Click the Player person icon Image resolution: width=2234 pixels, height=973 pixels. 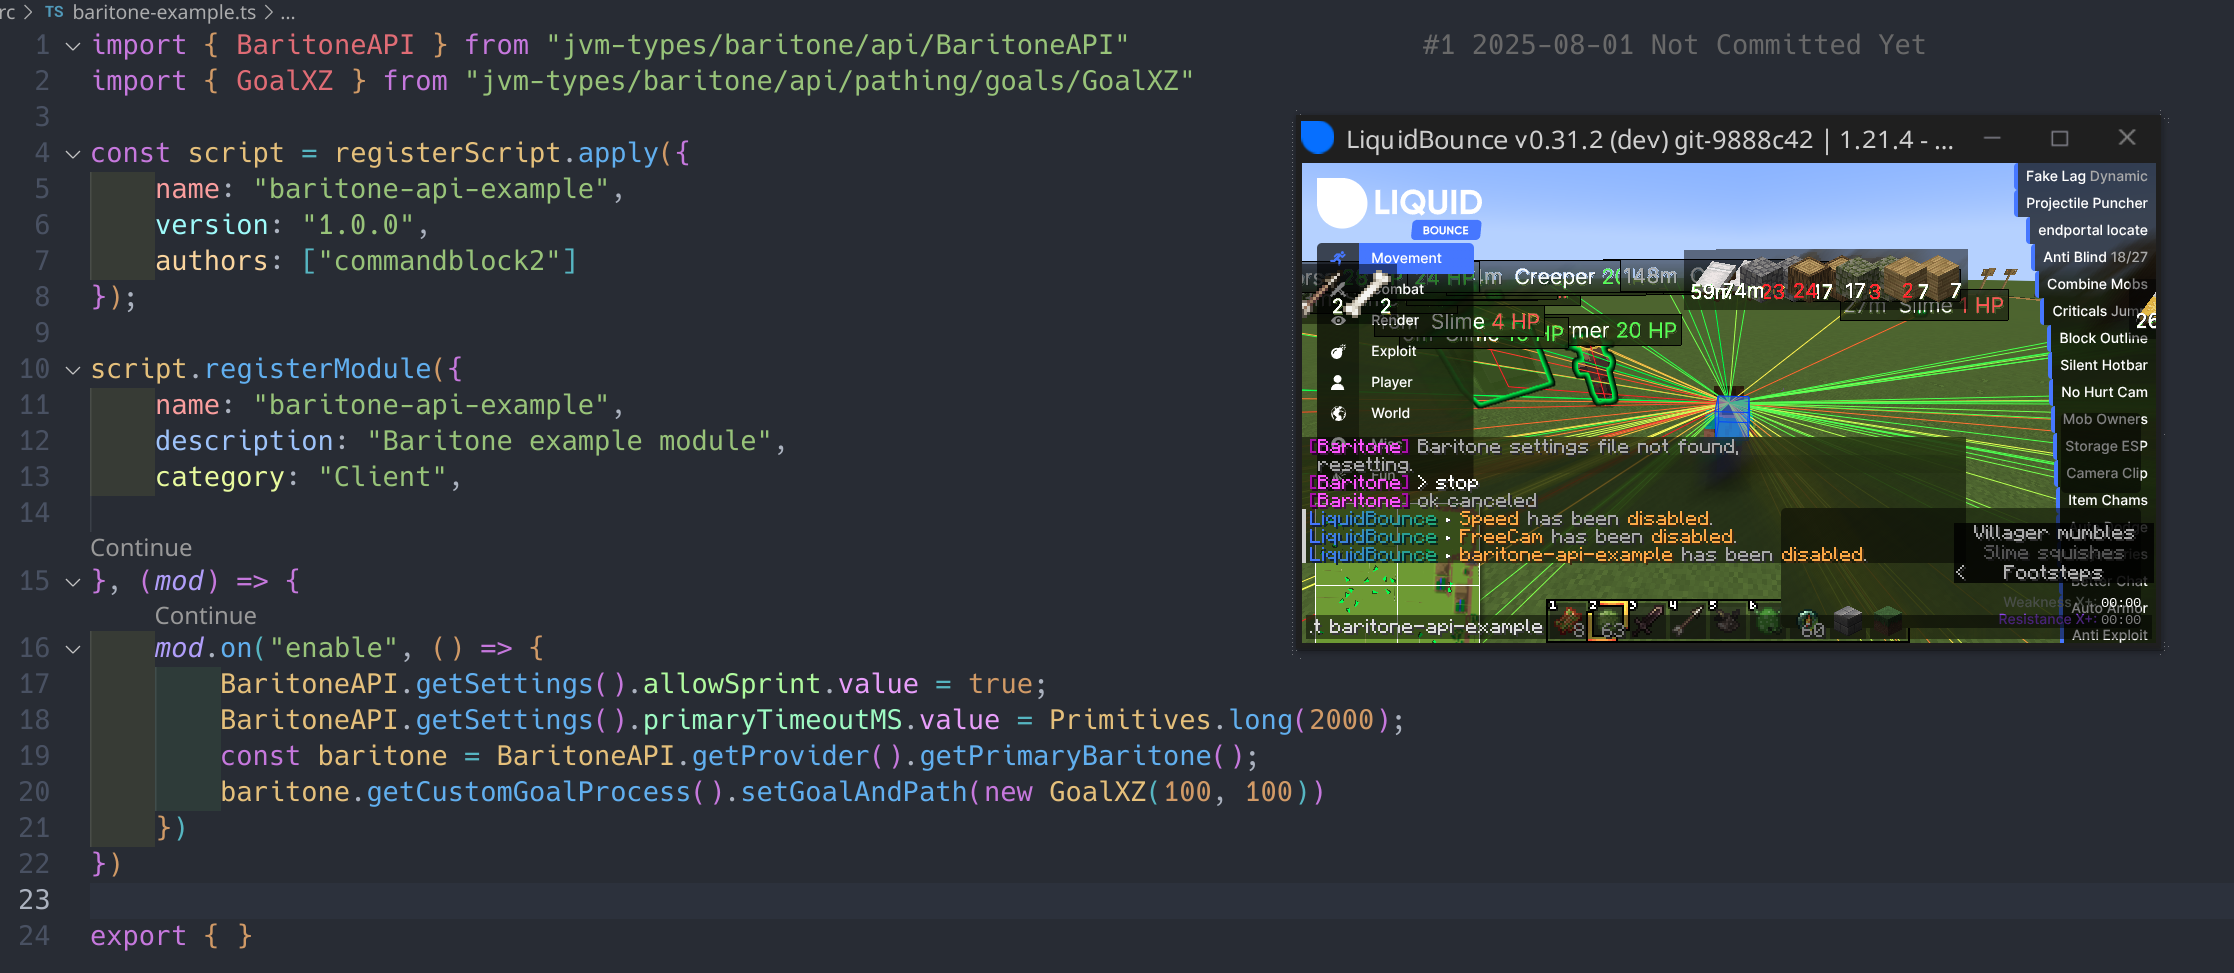(x=1338, y=382)
